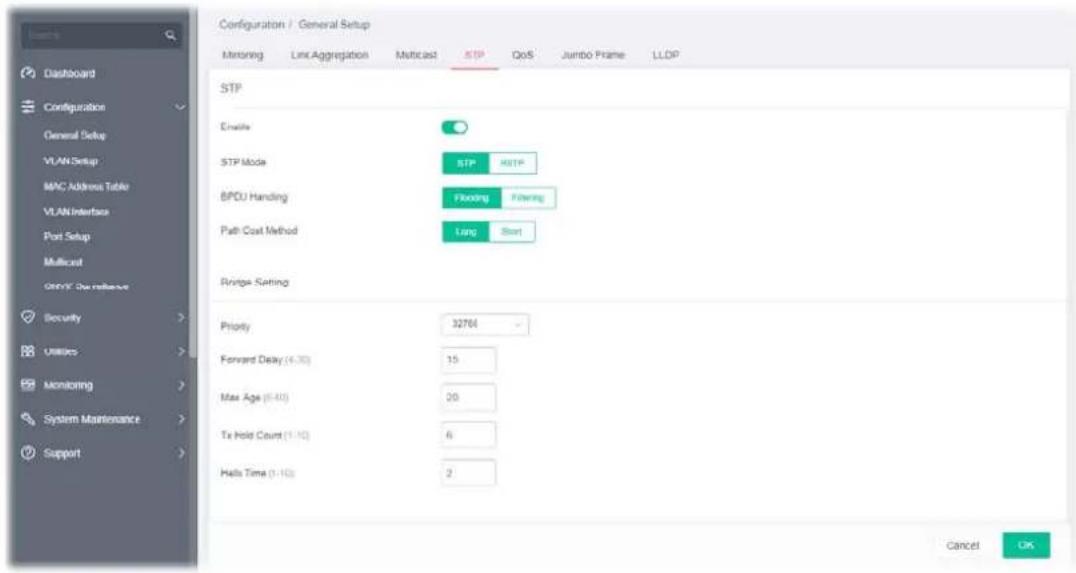Open the Priority 32768 dropdown

pos(485,325)
